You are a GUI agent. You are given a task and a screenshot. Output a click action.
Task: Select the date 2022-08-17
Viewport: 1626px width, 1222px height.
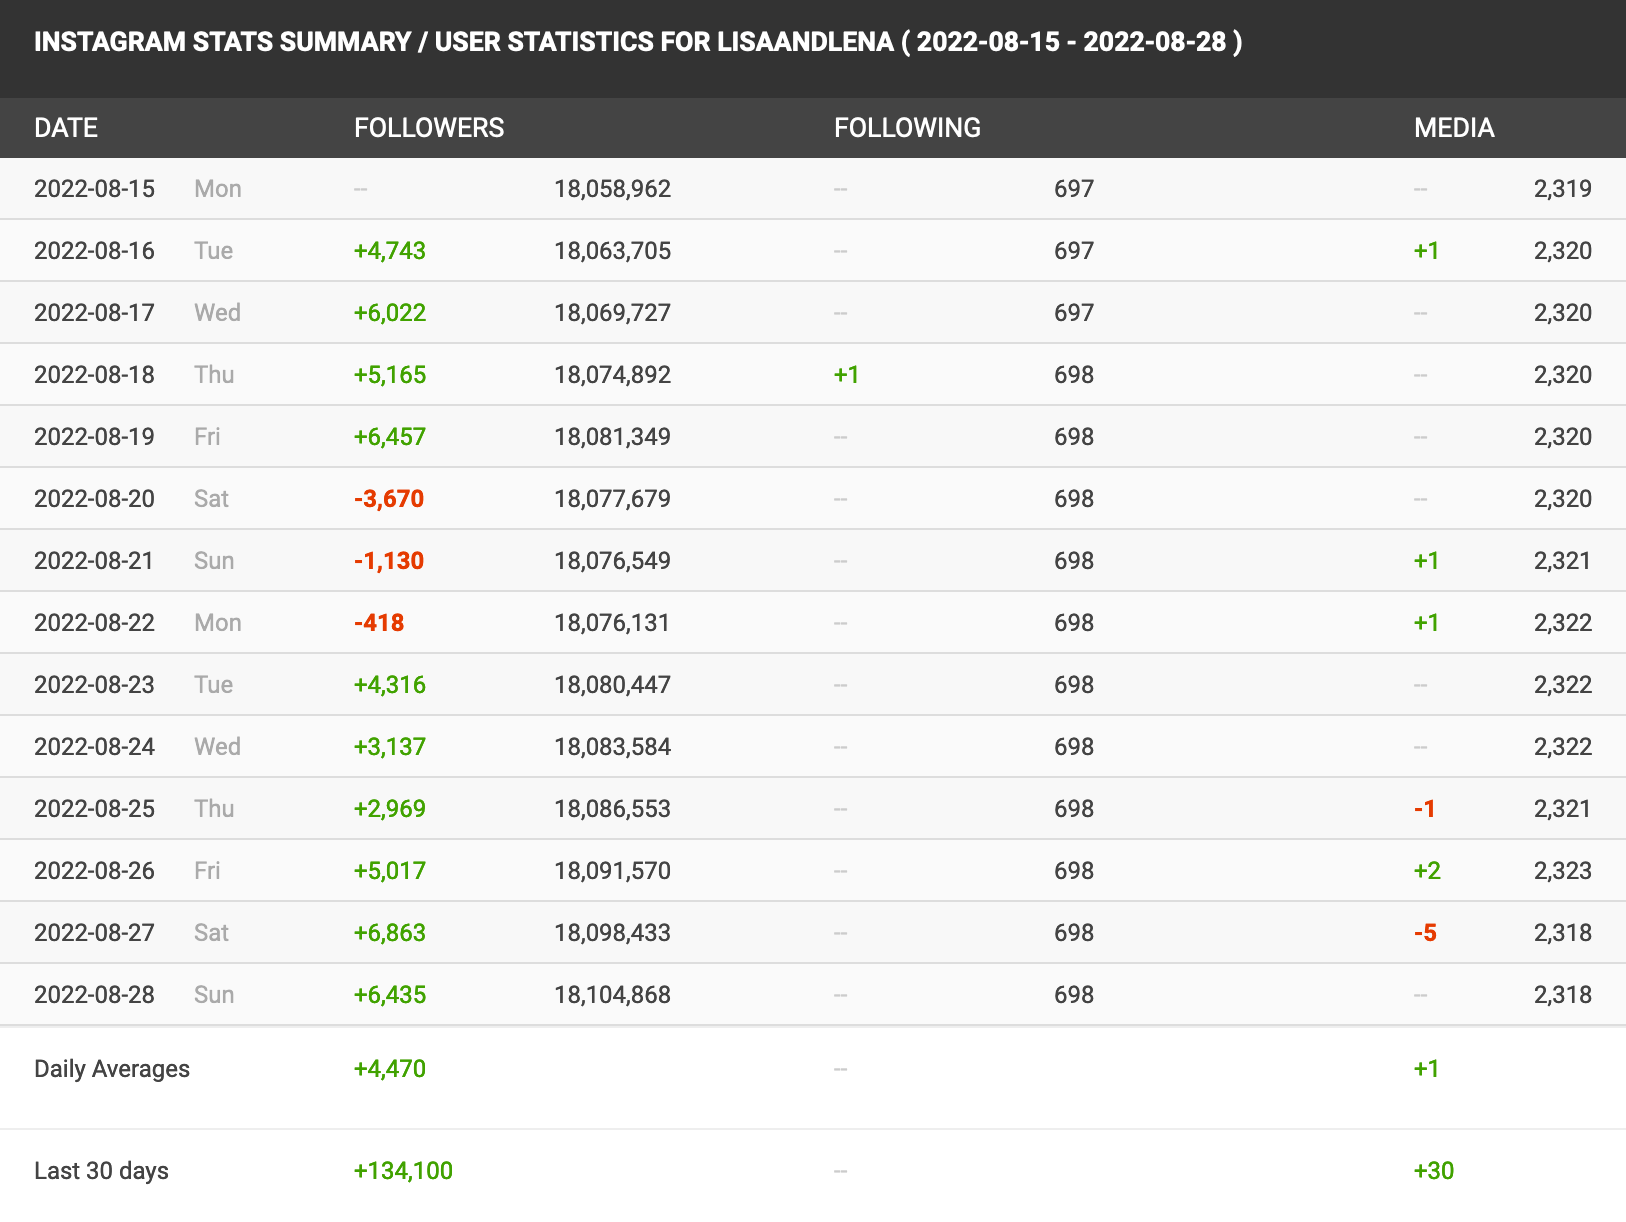coord(94,313)
